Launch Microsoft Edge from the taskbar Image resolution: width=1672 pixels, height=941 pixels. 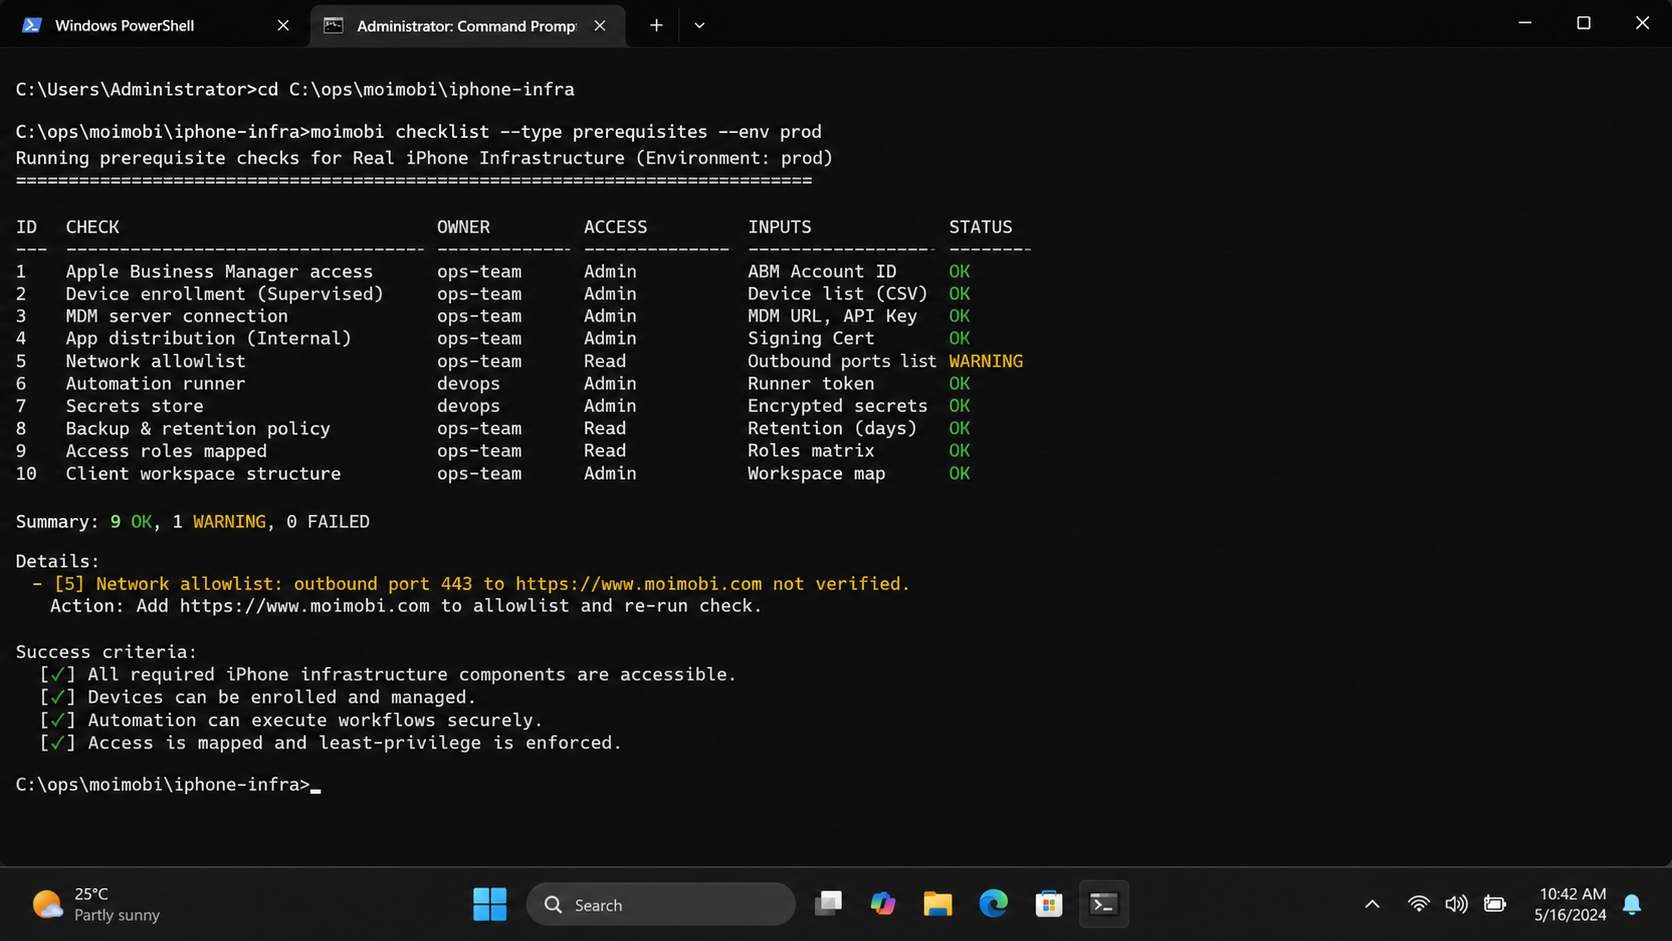(x=993, y=904)
